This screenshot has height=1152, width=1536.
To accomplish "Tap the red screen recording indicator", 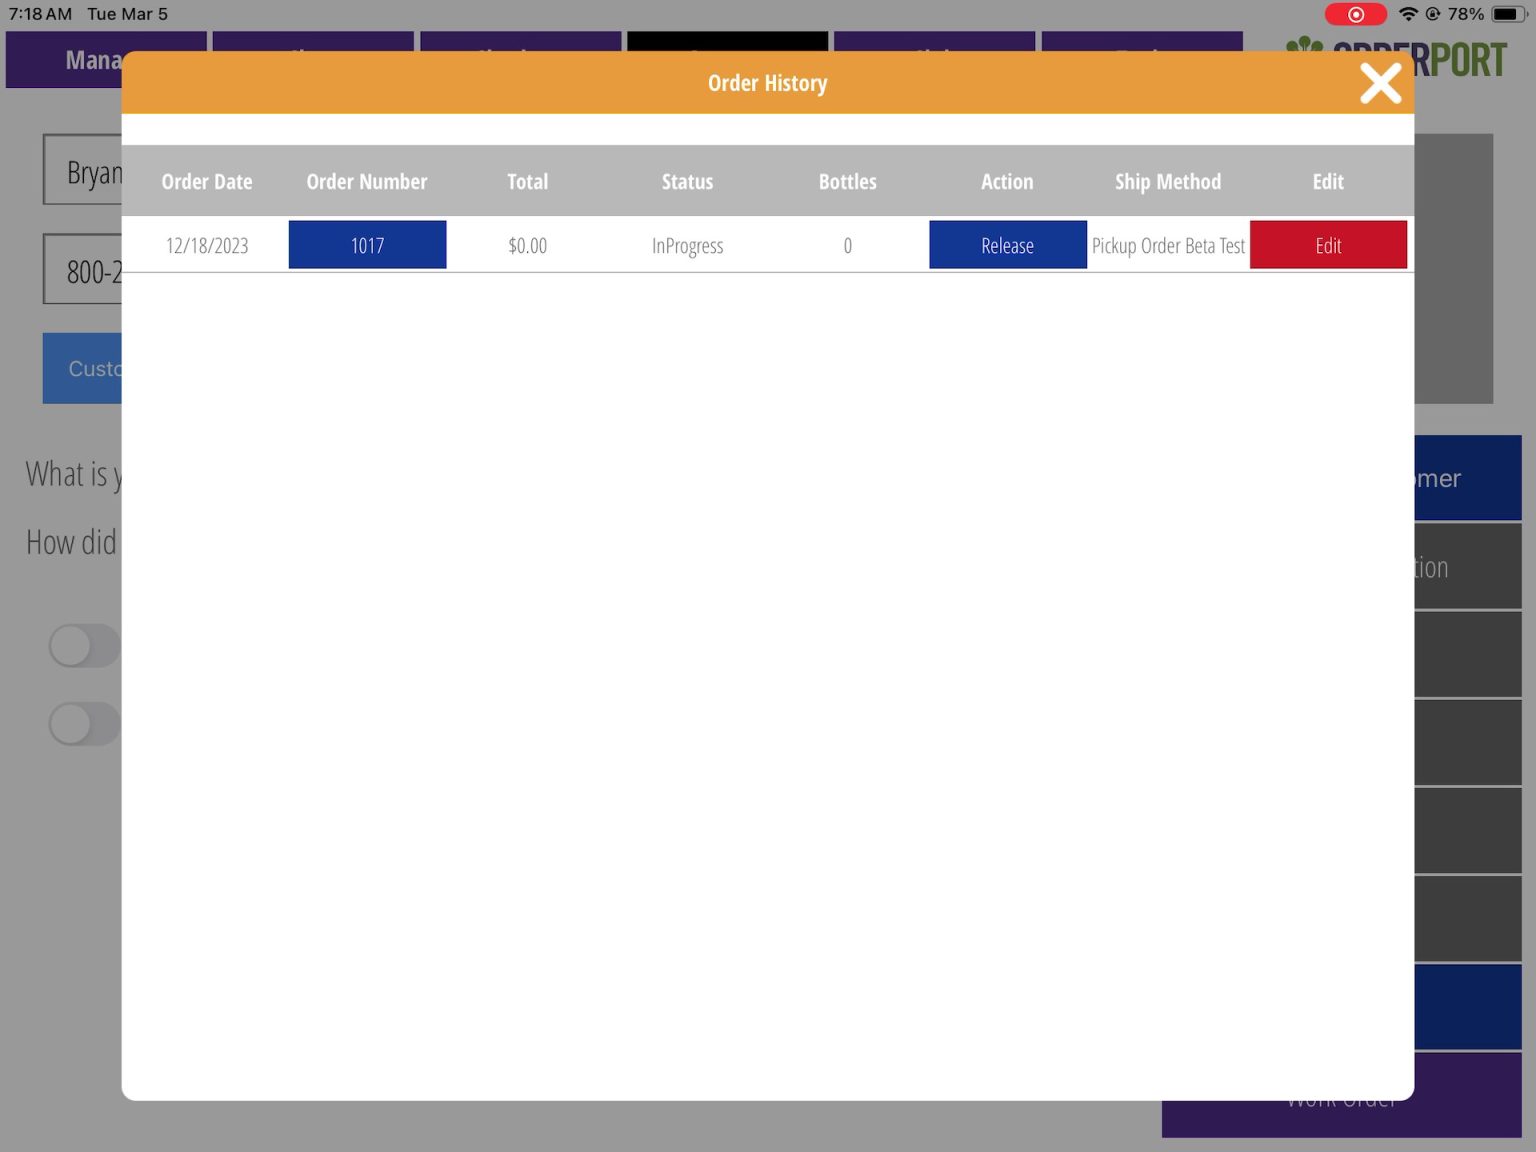I will (1356, 14).
